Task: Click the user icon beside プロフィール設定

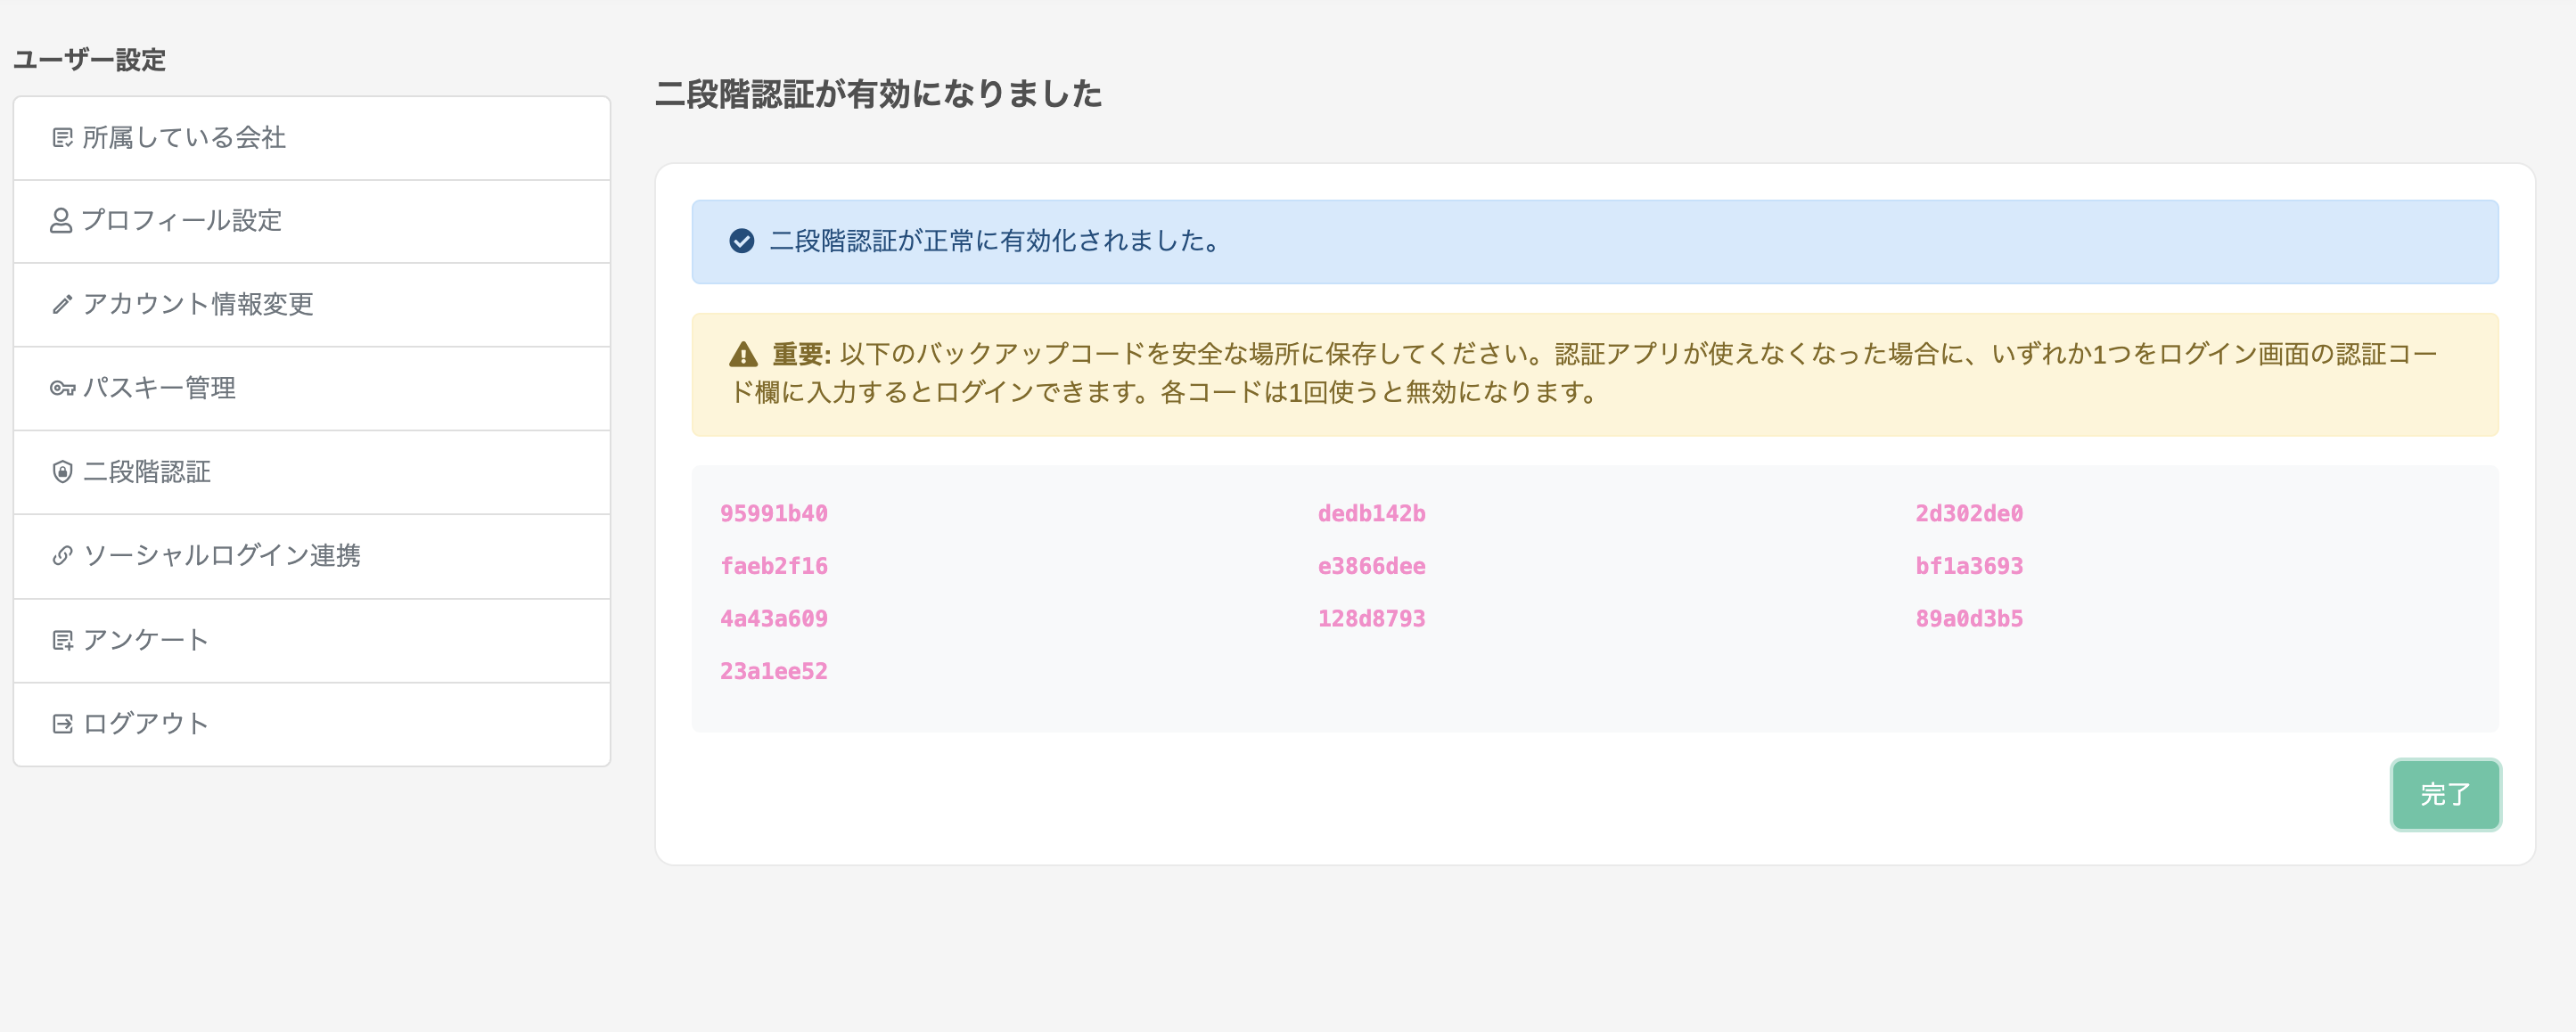Action: tap(61, 221)
